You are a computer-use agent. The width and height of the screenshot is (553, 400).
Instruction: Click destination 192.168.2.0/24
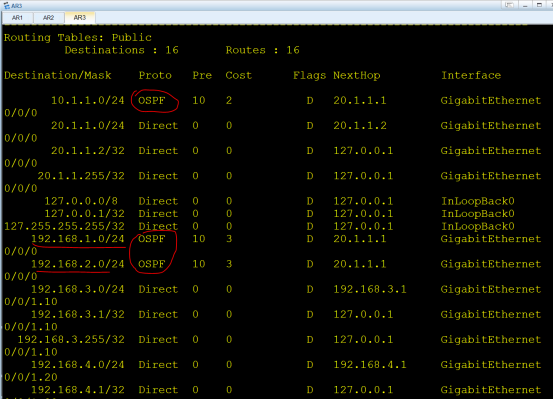pos(78,264)
